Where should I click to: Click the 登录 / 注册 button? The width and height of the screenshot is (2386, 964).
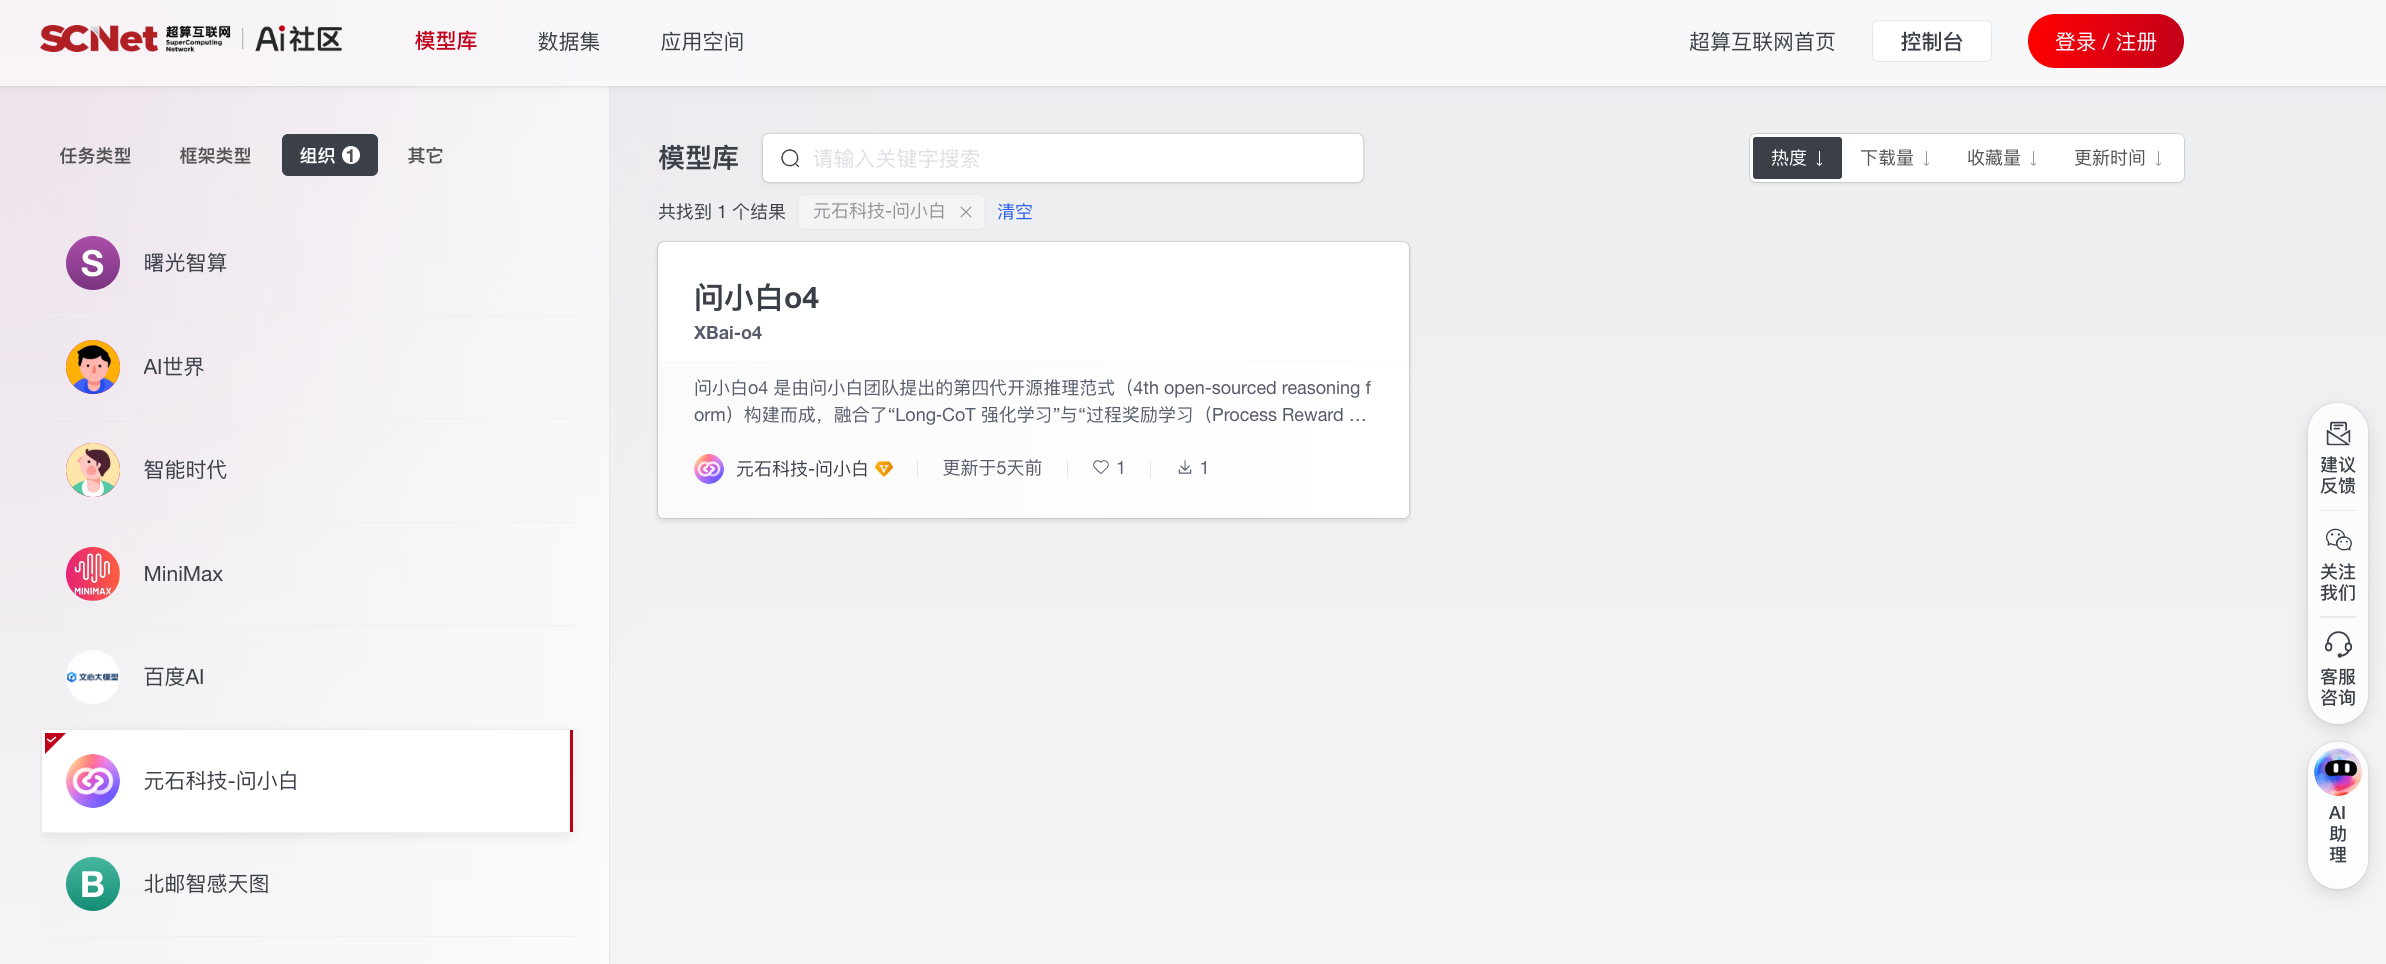tap(2106, 41)
